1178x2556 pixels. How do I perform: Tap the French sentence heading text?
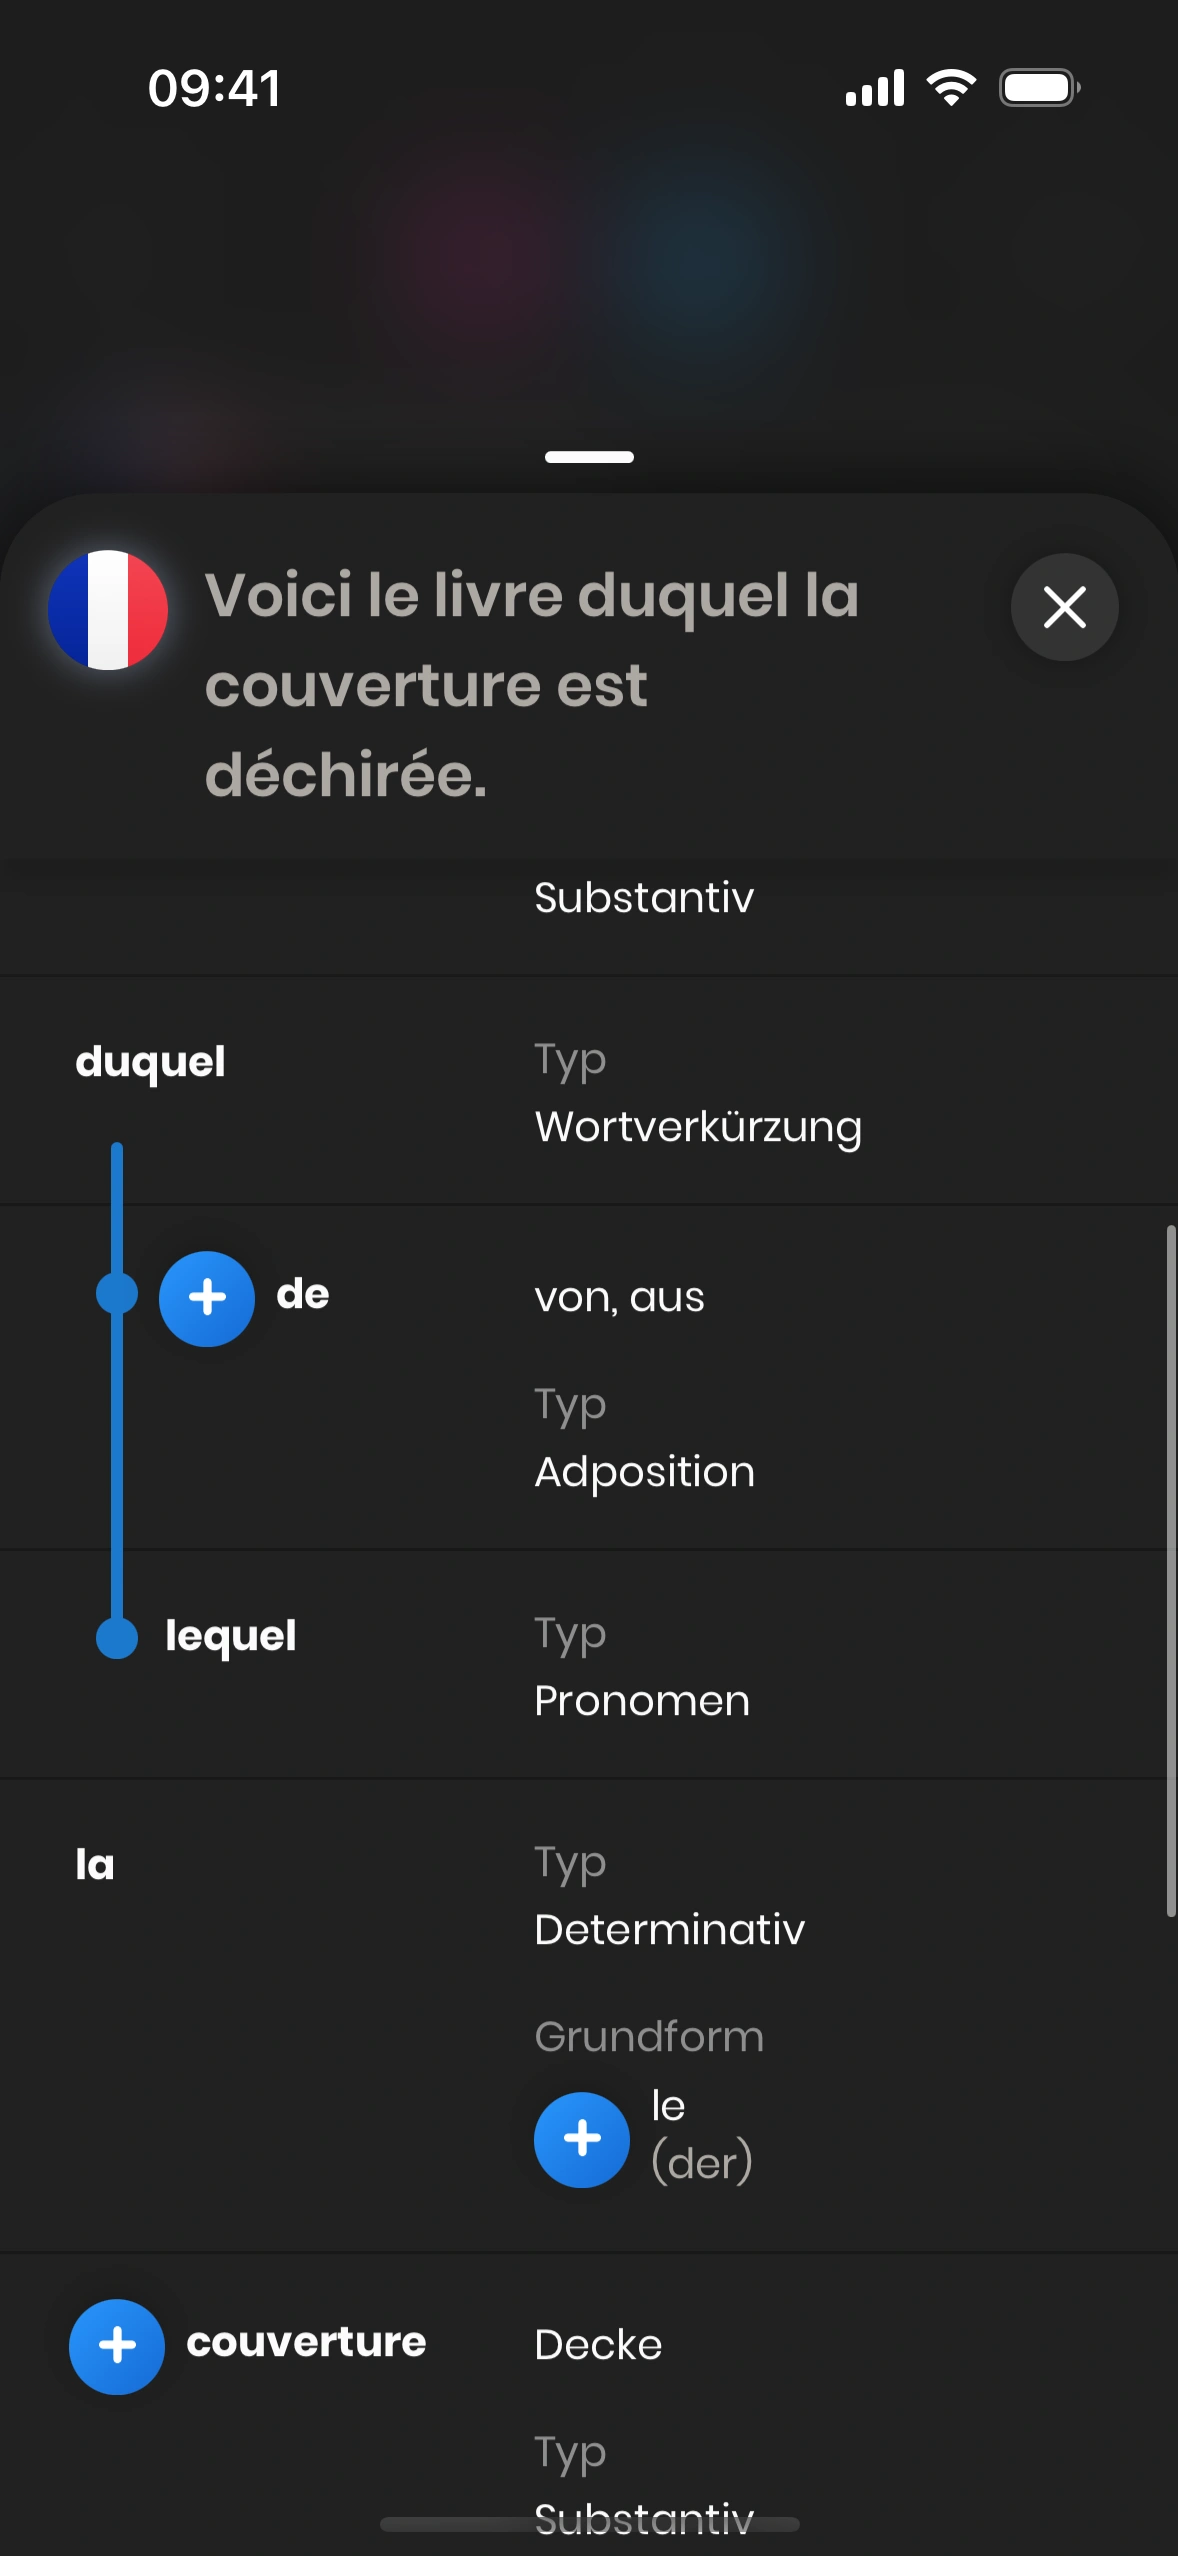[531, 684]
